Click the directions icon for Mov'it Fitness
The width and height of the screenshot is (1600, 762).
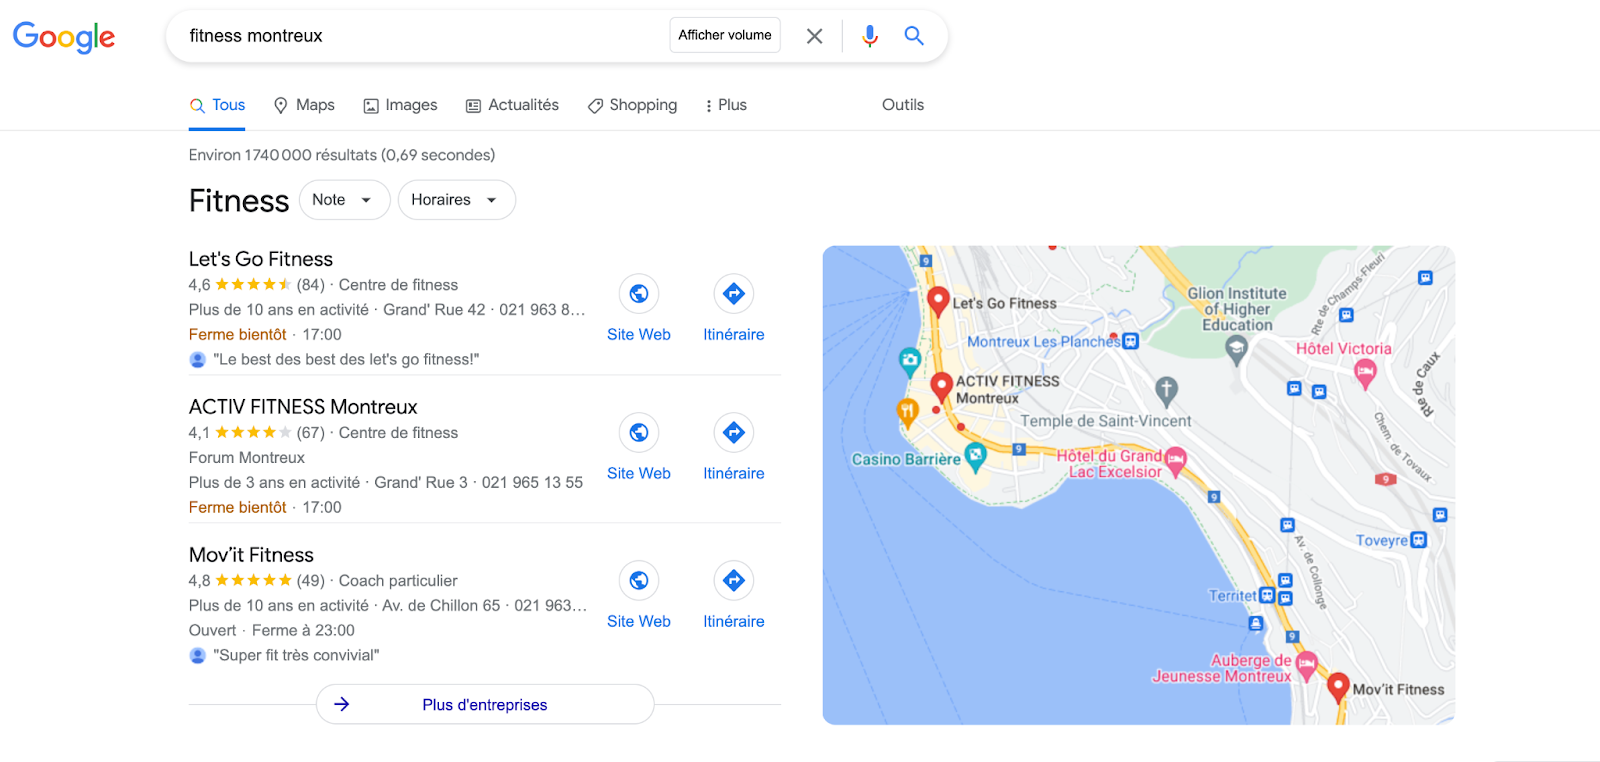tap(734, 581)
